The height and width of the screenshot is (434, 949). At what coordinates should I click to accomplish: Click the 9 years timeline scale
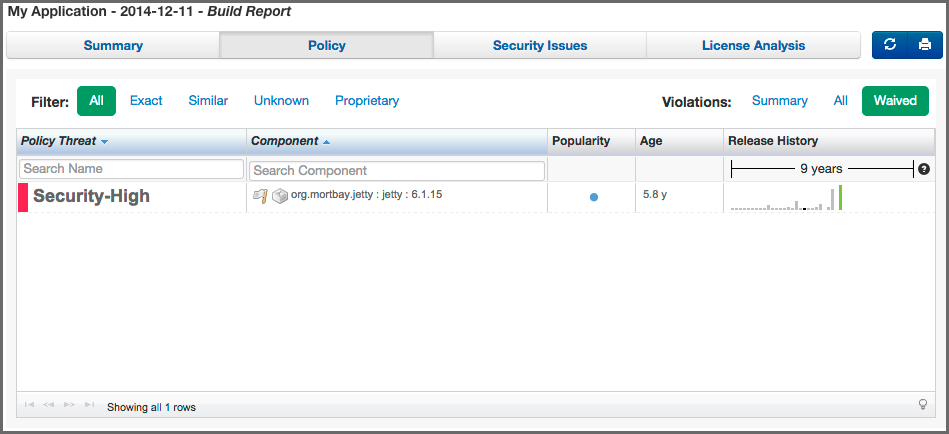(821, 169)
